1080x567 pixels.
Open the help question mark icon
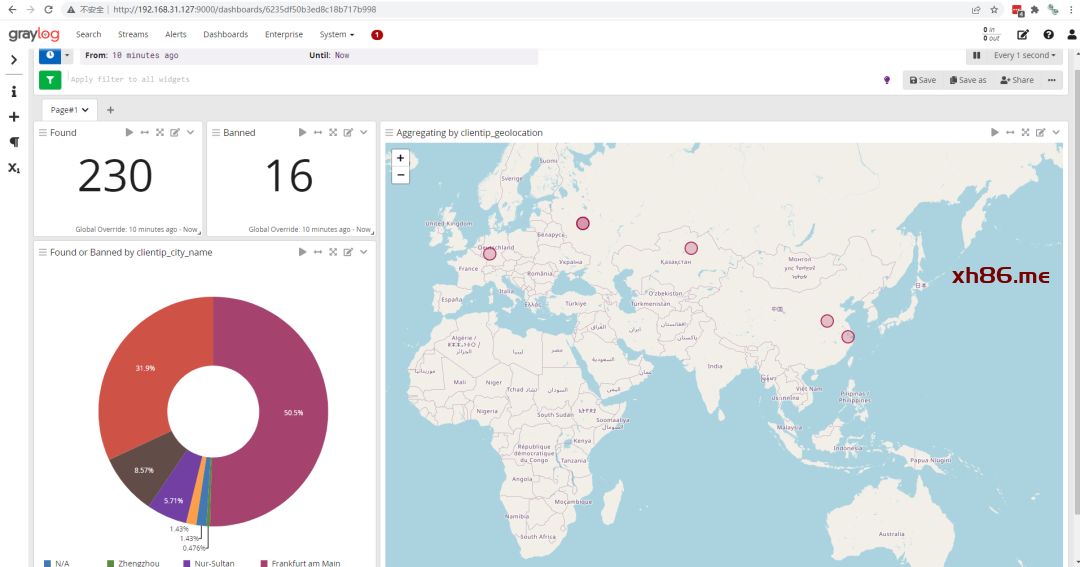tap(1048, 34)
